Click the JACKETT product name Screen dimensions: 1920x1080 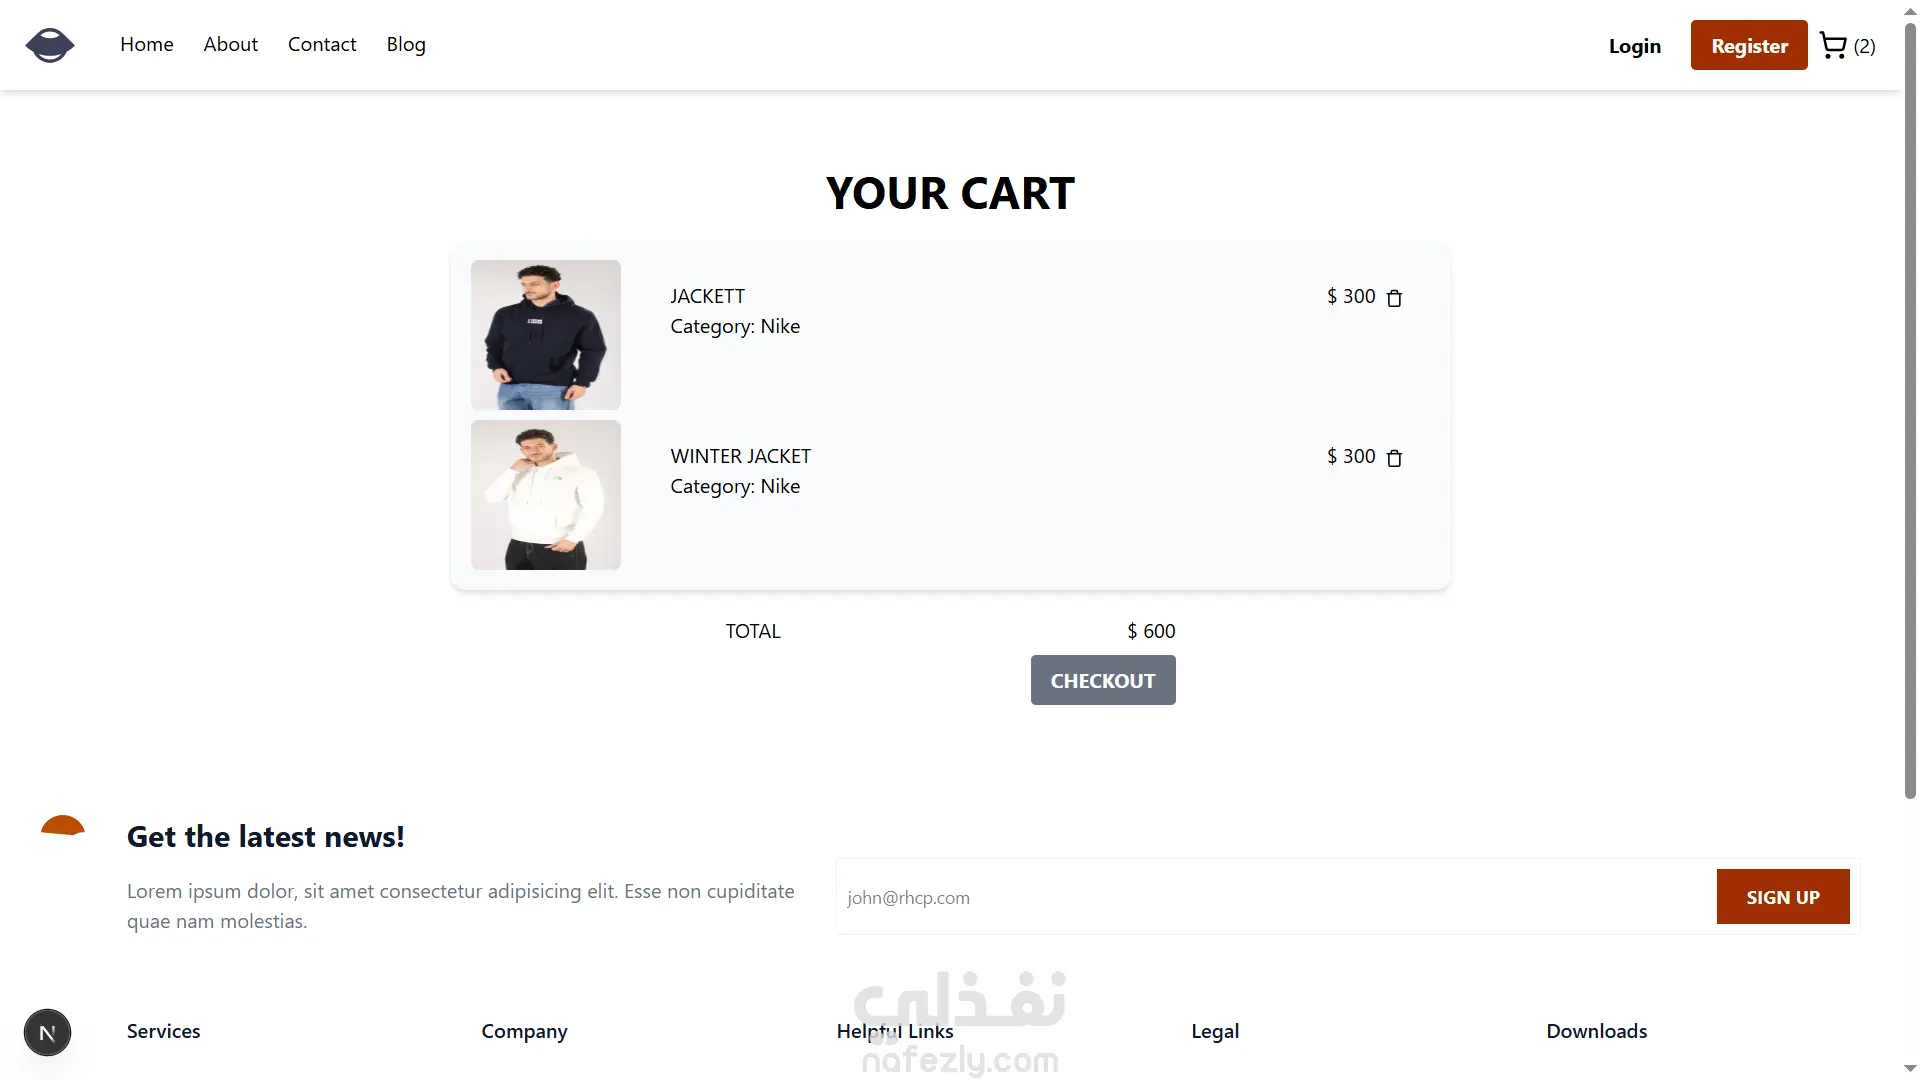point(707,296)
